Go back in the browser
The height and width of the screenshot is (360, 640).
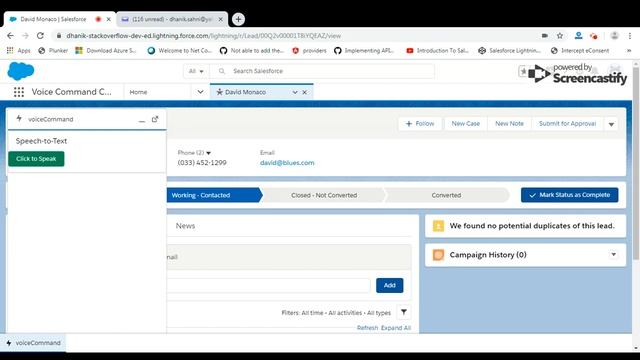coord(10,36)
